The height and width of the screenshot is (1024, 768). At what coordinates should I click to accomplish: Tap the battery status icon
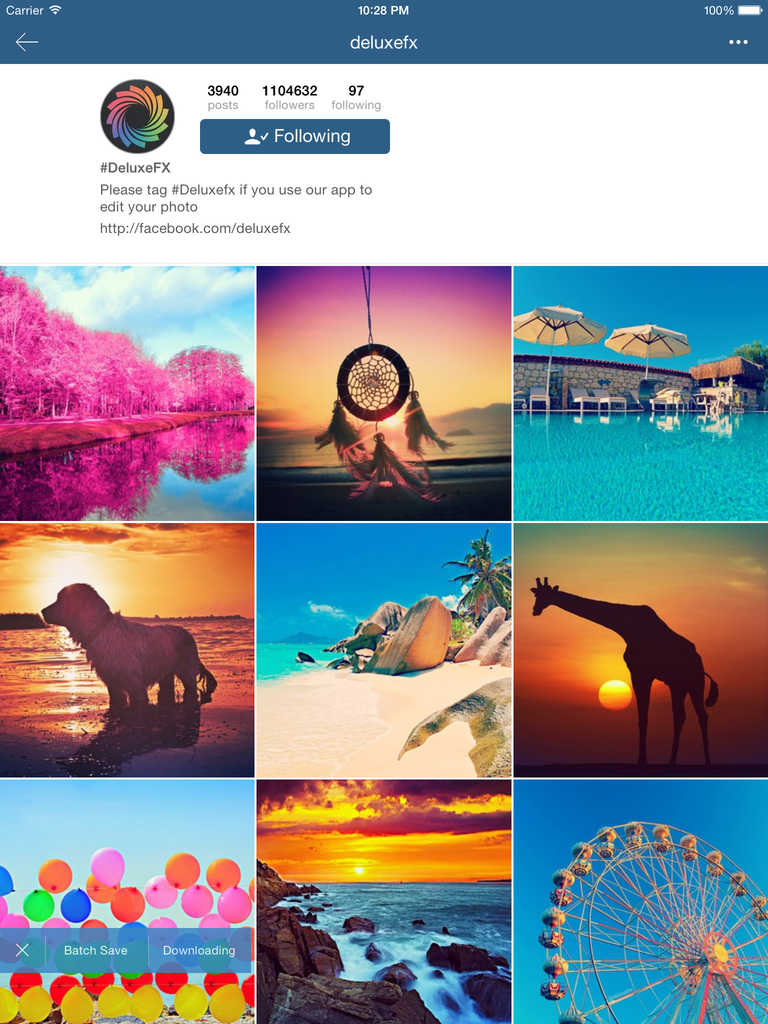tap(750, 10)
